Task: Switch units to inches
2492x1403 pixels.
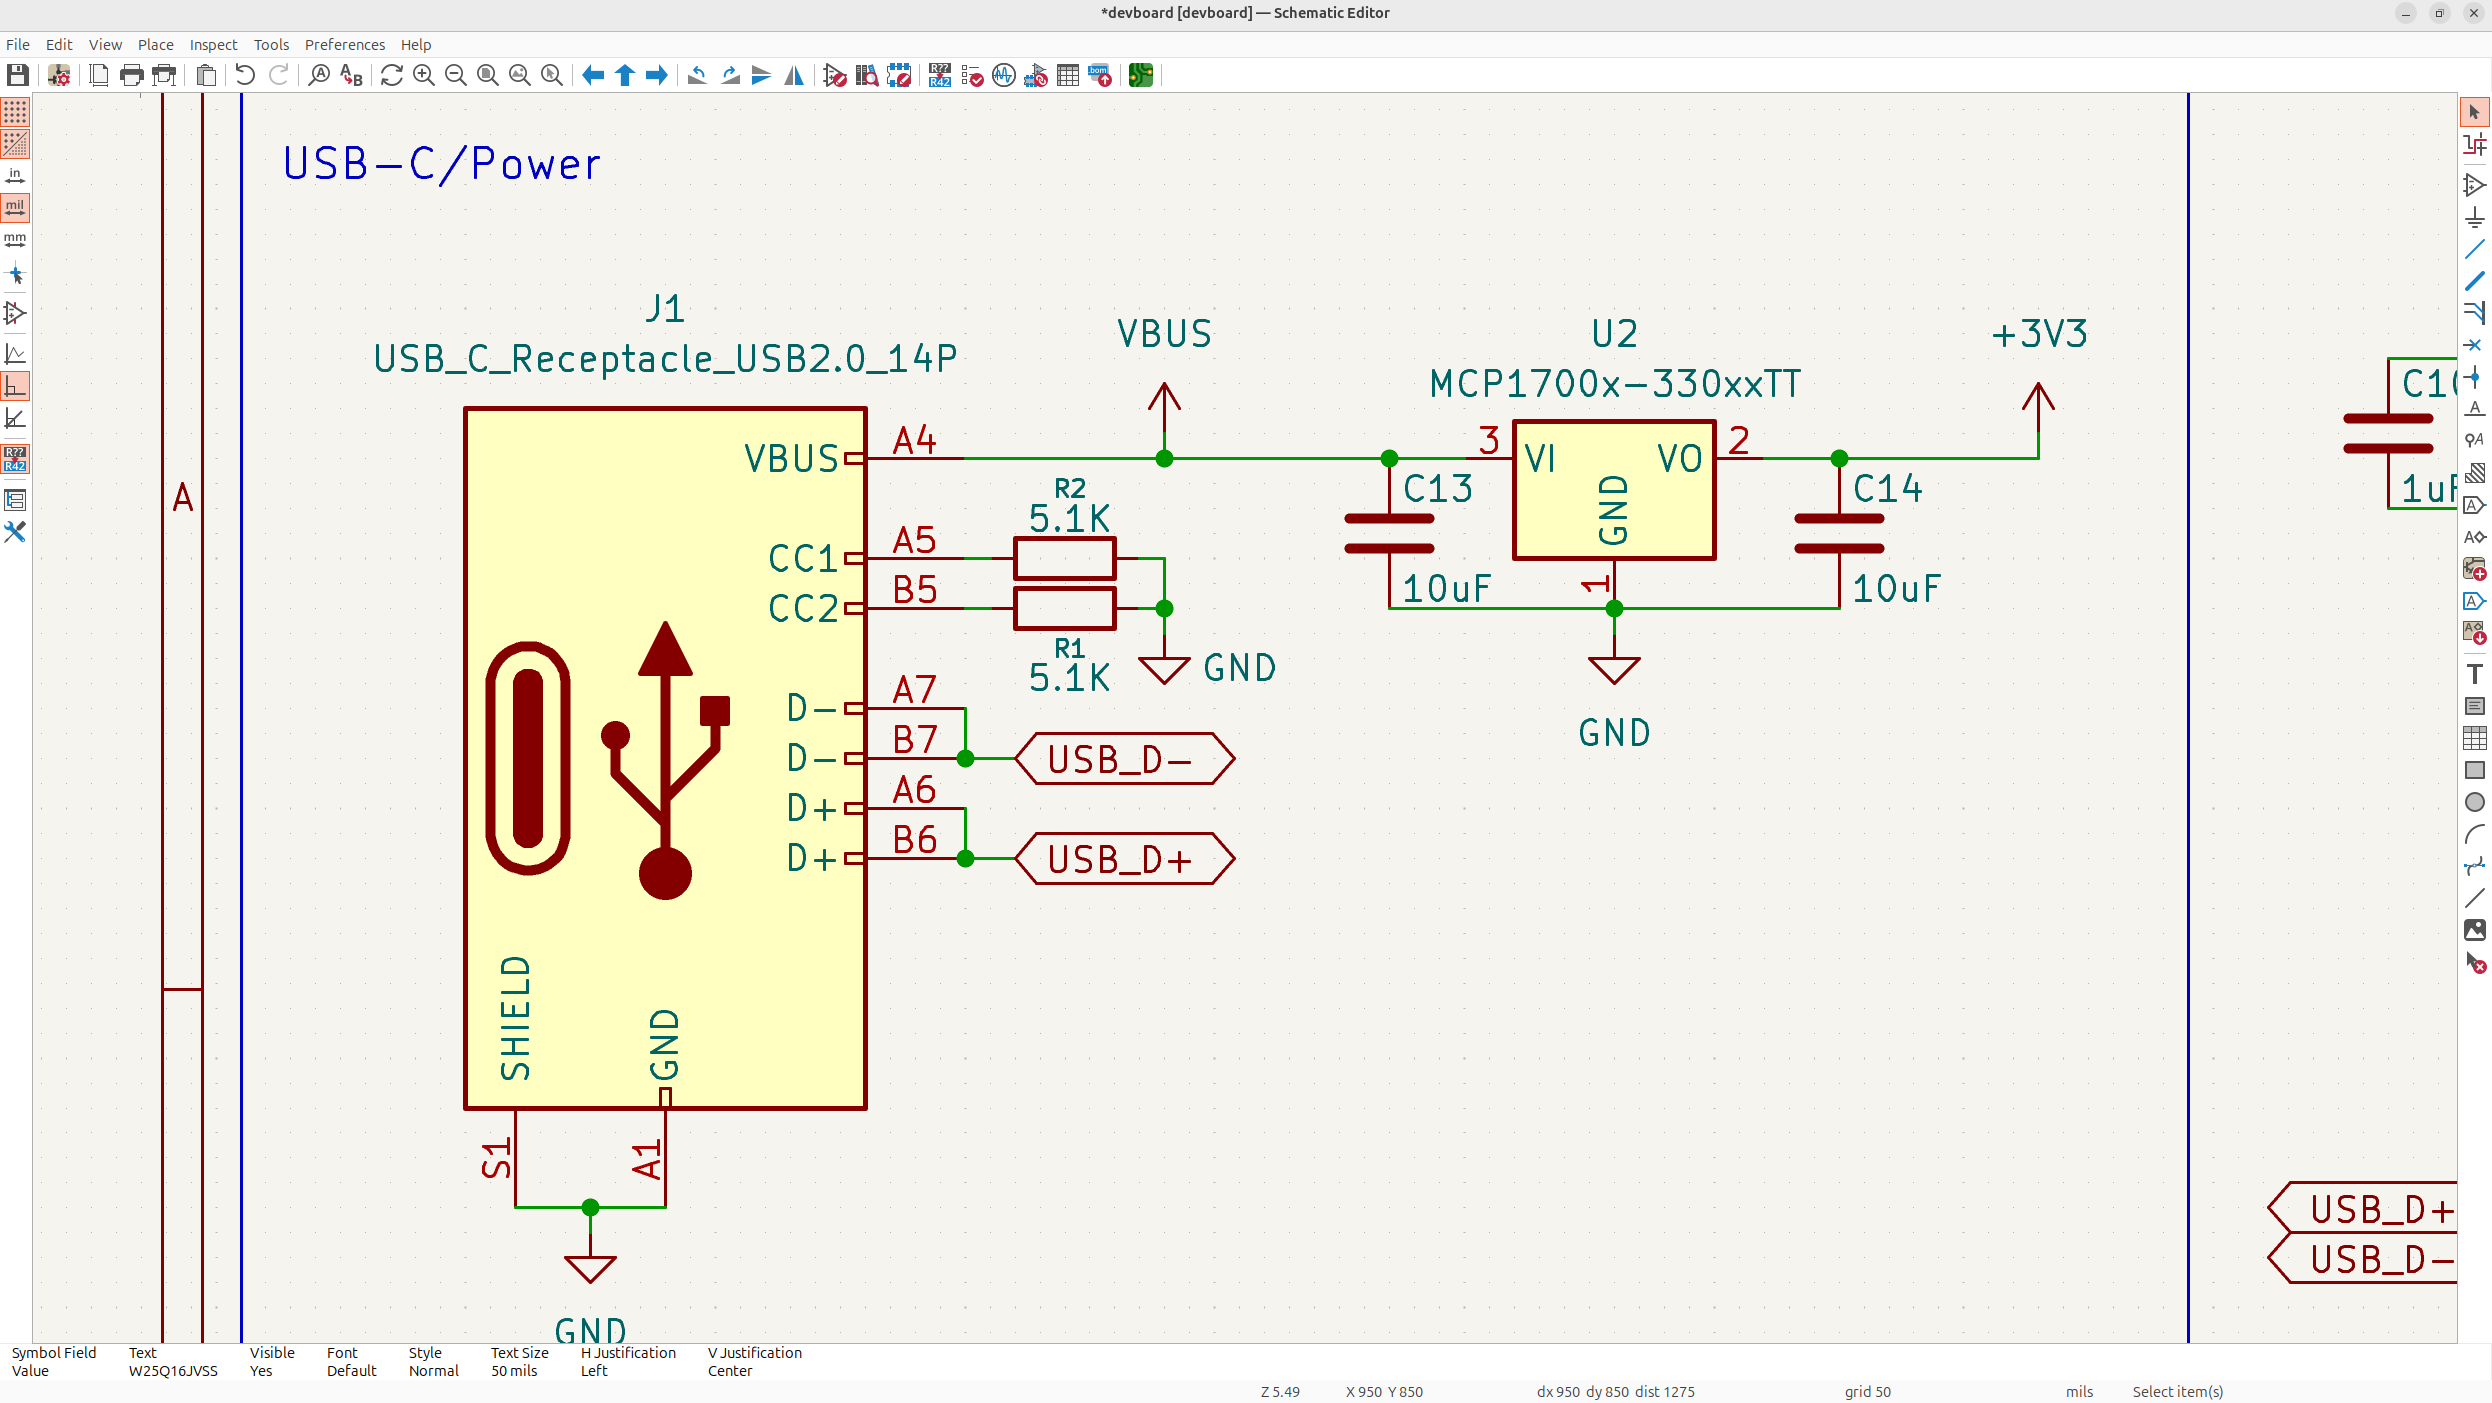Action: coord(15,176)
